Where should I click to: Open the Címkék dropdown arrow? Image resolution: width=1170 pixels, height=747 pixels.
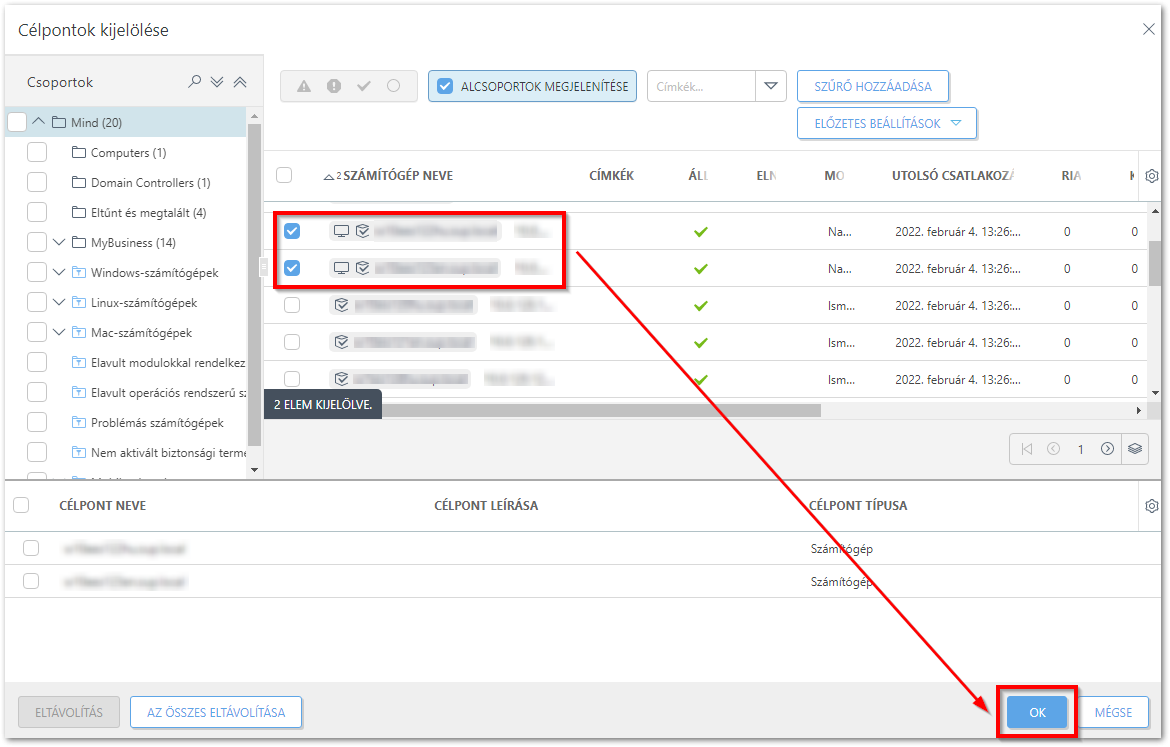click(770, 86)
